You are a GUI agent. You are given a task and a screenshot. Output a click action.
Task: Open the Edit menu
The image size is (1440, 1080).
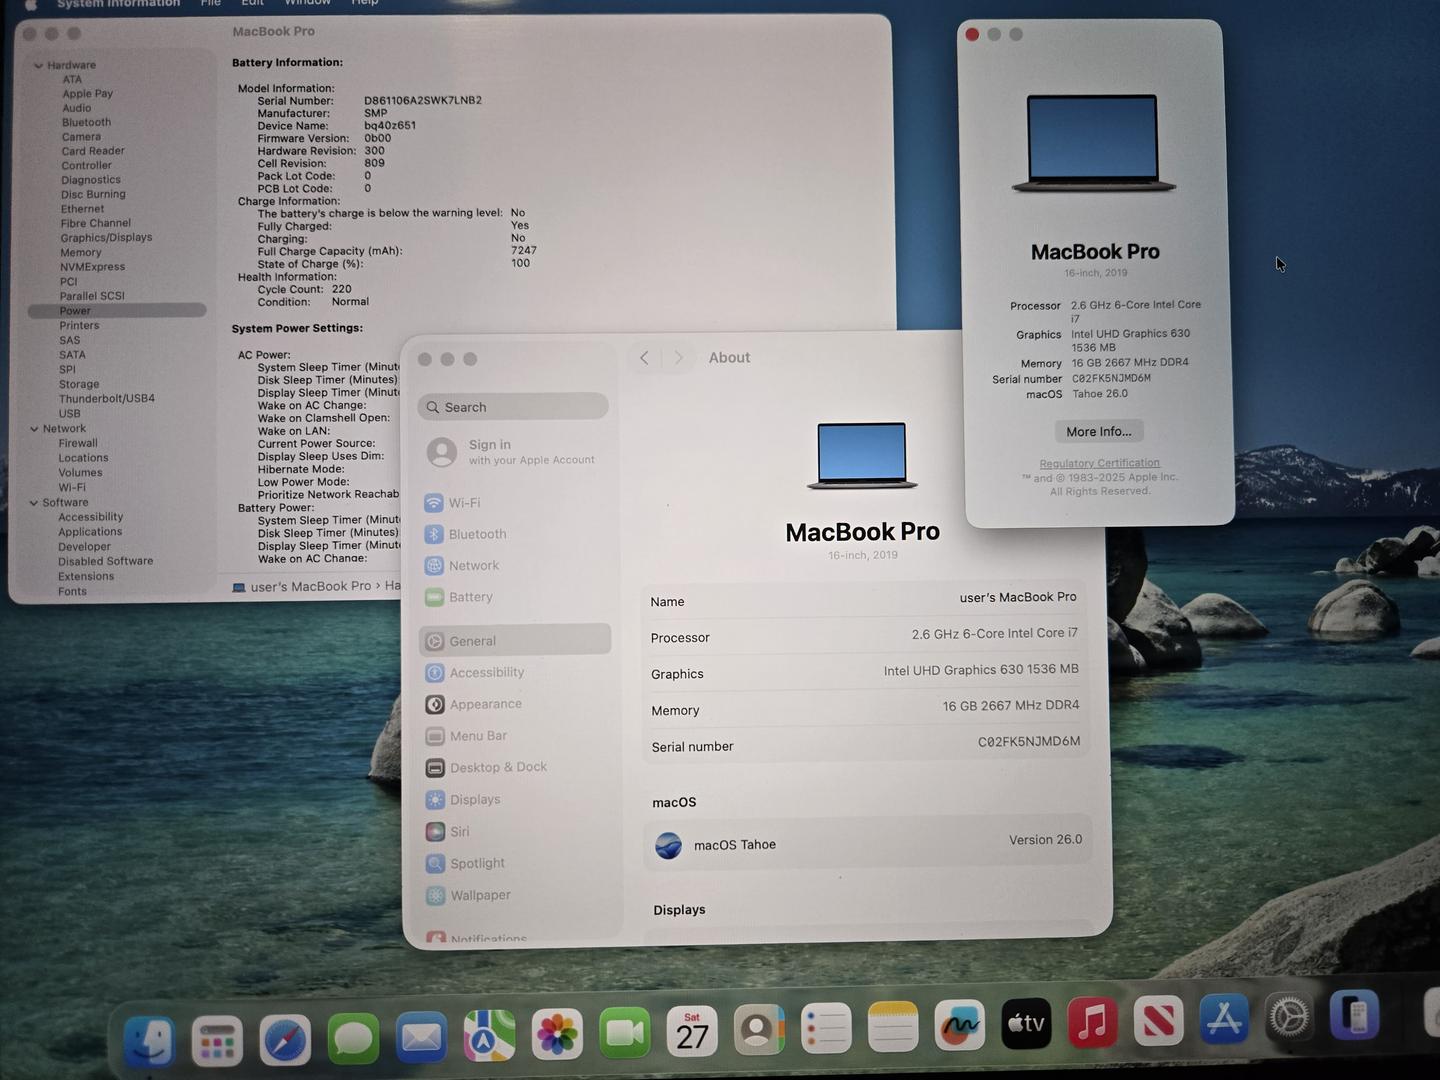click(253, 3)
